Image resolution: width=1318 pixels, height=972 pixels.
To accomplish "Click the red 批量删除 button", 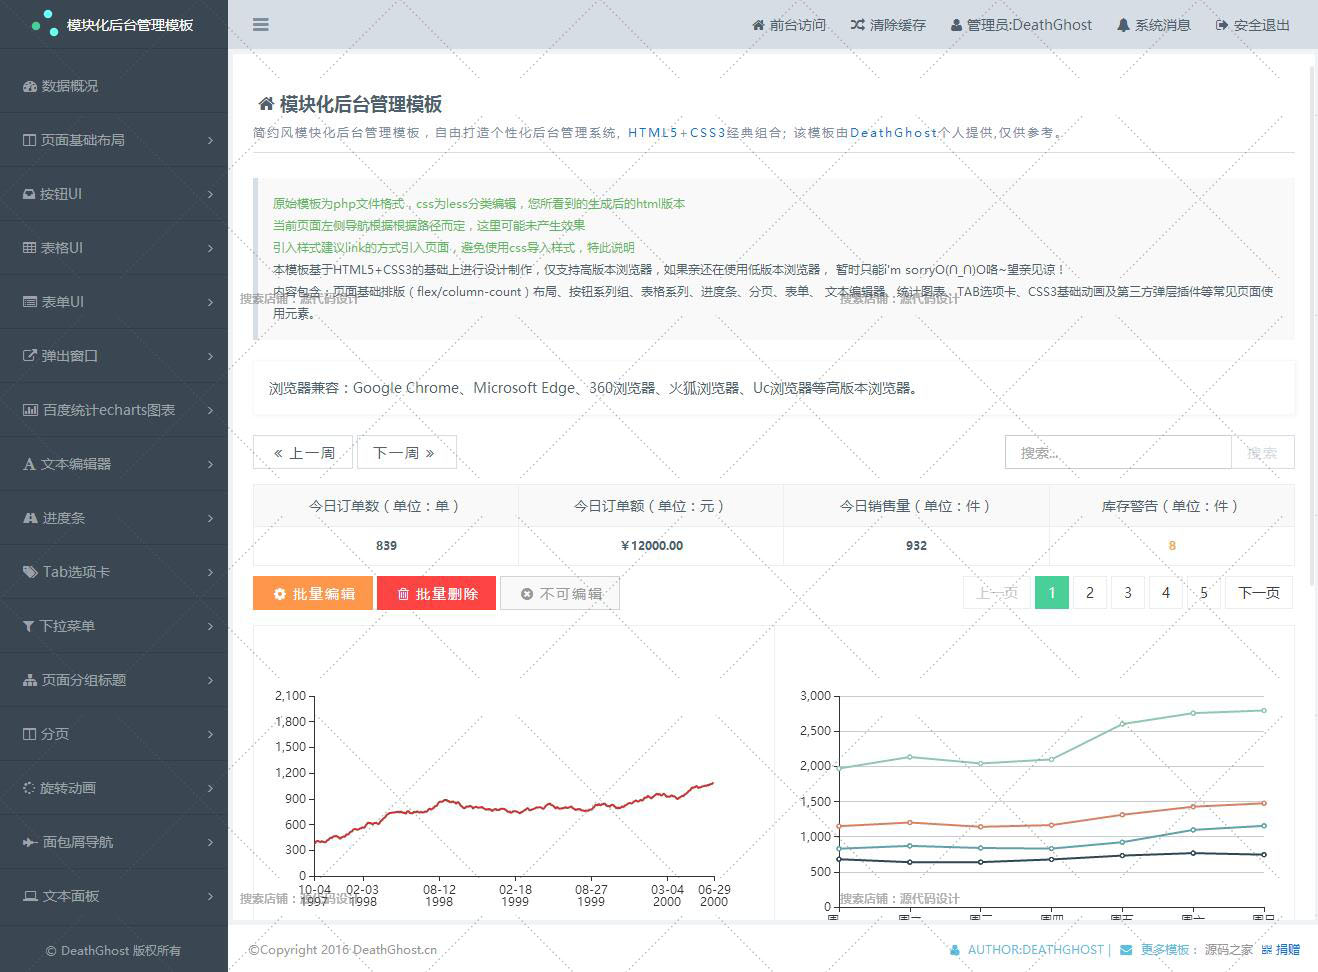I will pyautogui.click(x=436, y=594).
